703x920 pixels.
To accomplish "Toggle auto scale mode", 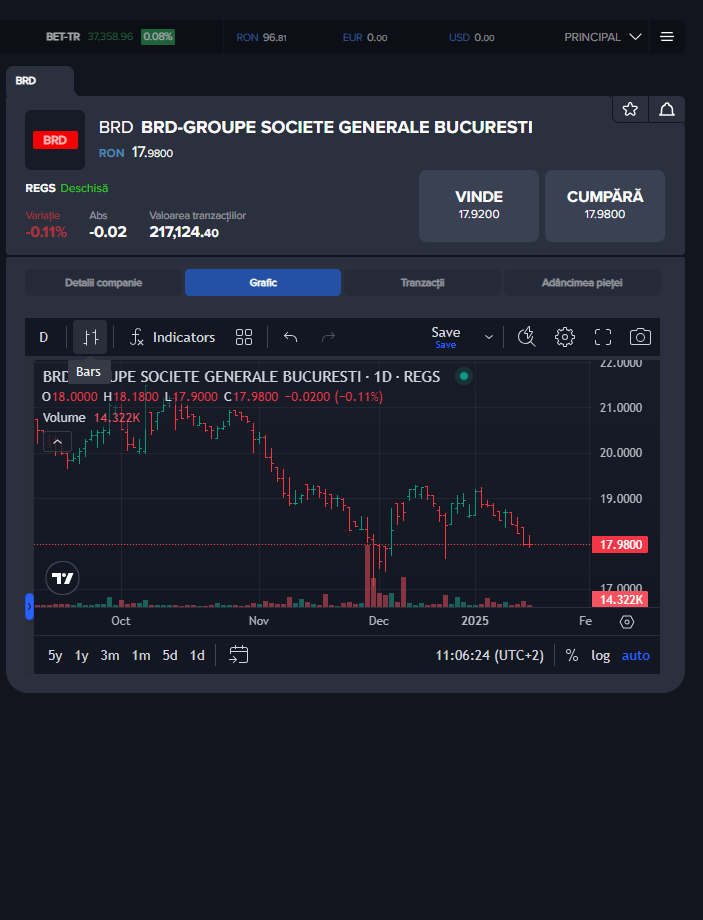I will tap(636, 655).
